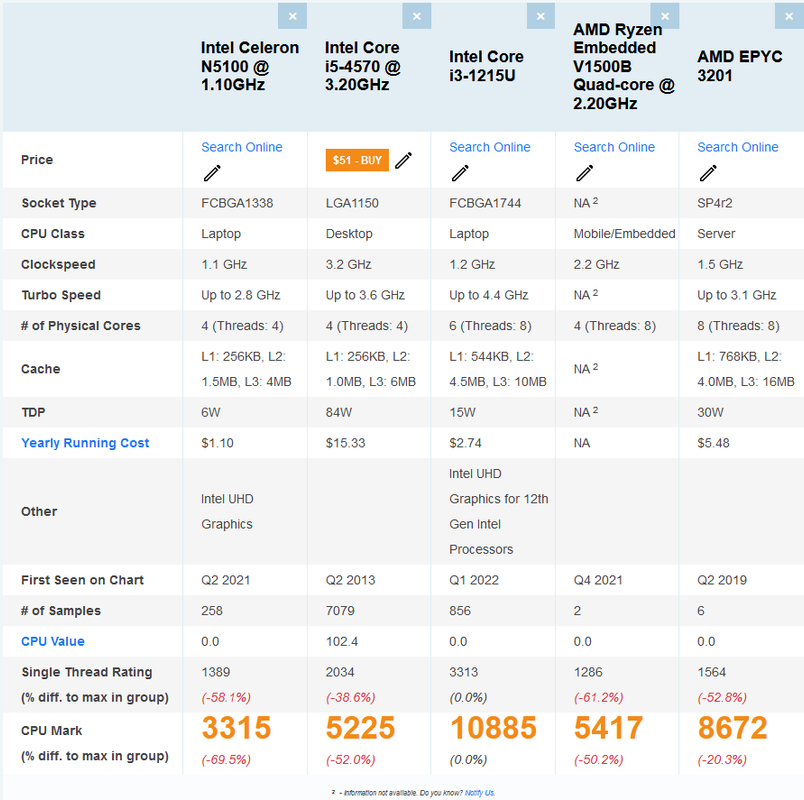Click turbo speed Up to 4.4 GHz
Image resolution: width=804 pixels, height=800 pixels.
489,295
